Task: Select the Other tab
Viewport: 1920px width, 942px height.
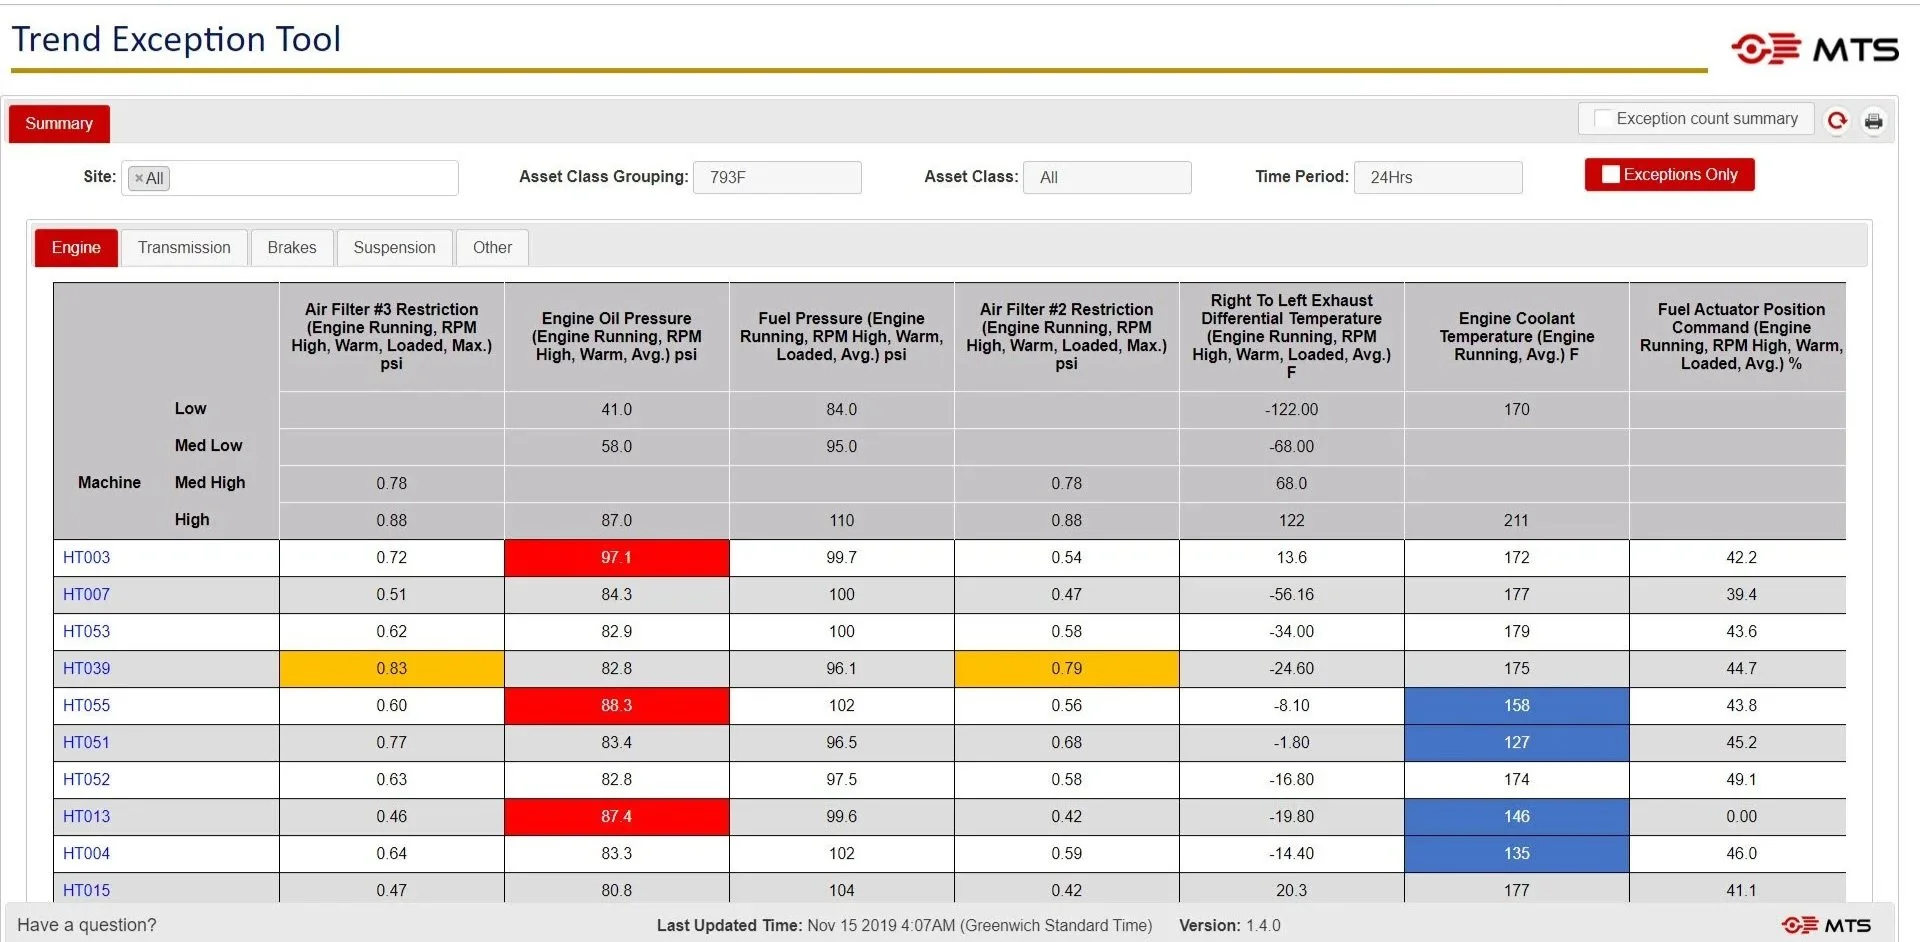Action: 491,247
